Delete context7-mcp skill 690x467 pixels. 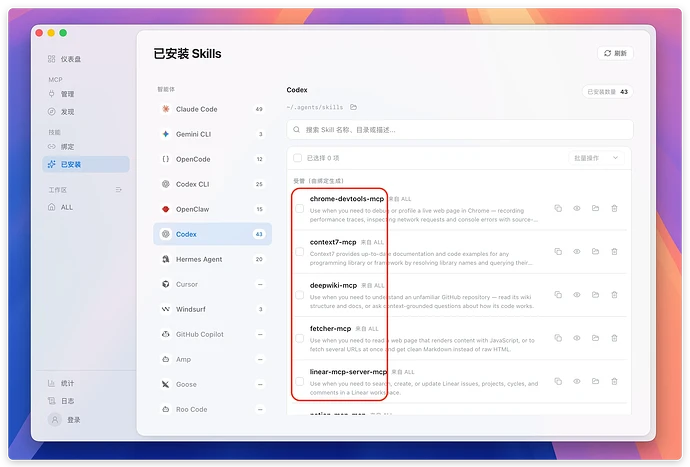click(x=614, y=252)
